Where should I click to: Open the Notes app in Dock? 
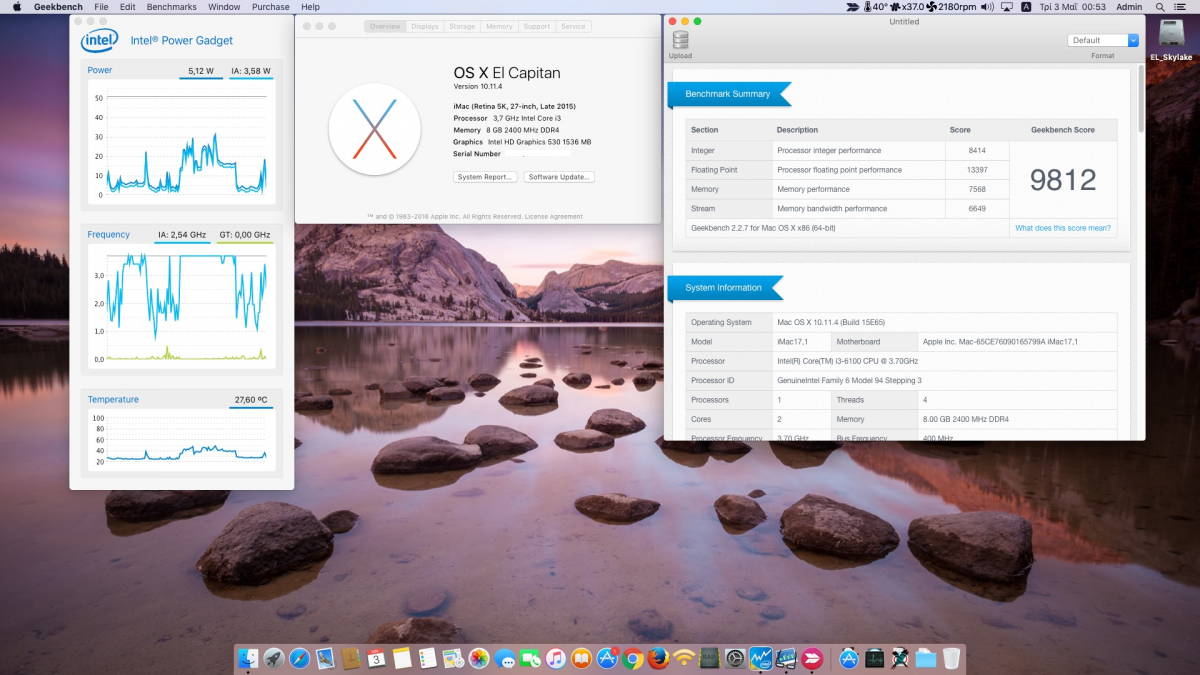402,658
